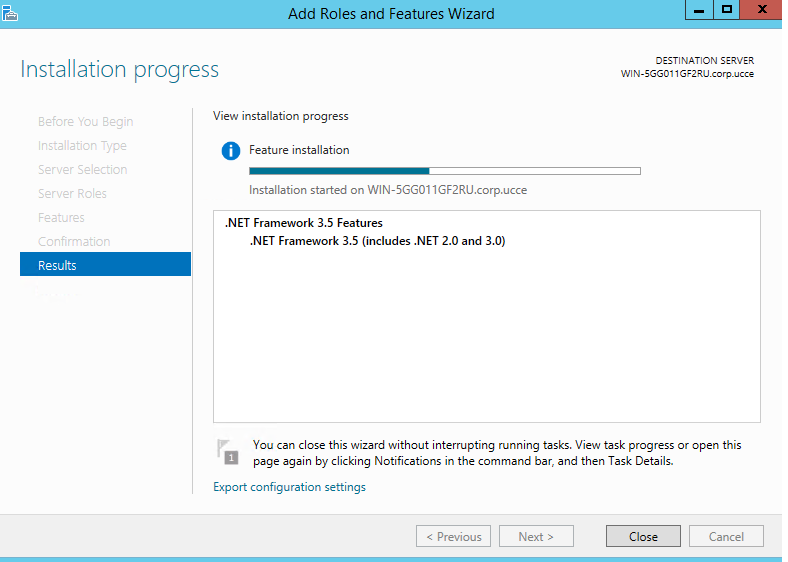Select the .NET Framework 3.5 Features entry
Image resolution: width=788 pixels, height=562 pixels.
pyautogui.click(x=303, y=223)
